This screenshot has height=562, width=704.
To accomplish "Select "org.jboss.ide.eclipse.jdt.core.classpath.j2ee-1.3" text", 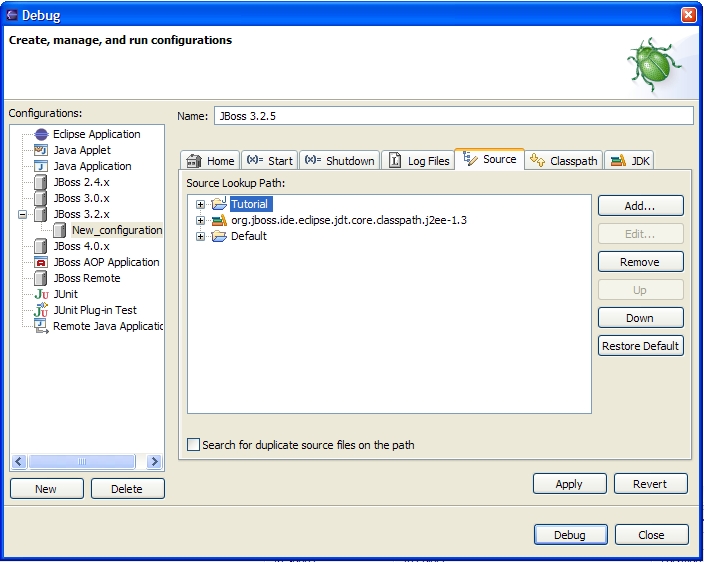I will point(349,220).
